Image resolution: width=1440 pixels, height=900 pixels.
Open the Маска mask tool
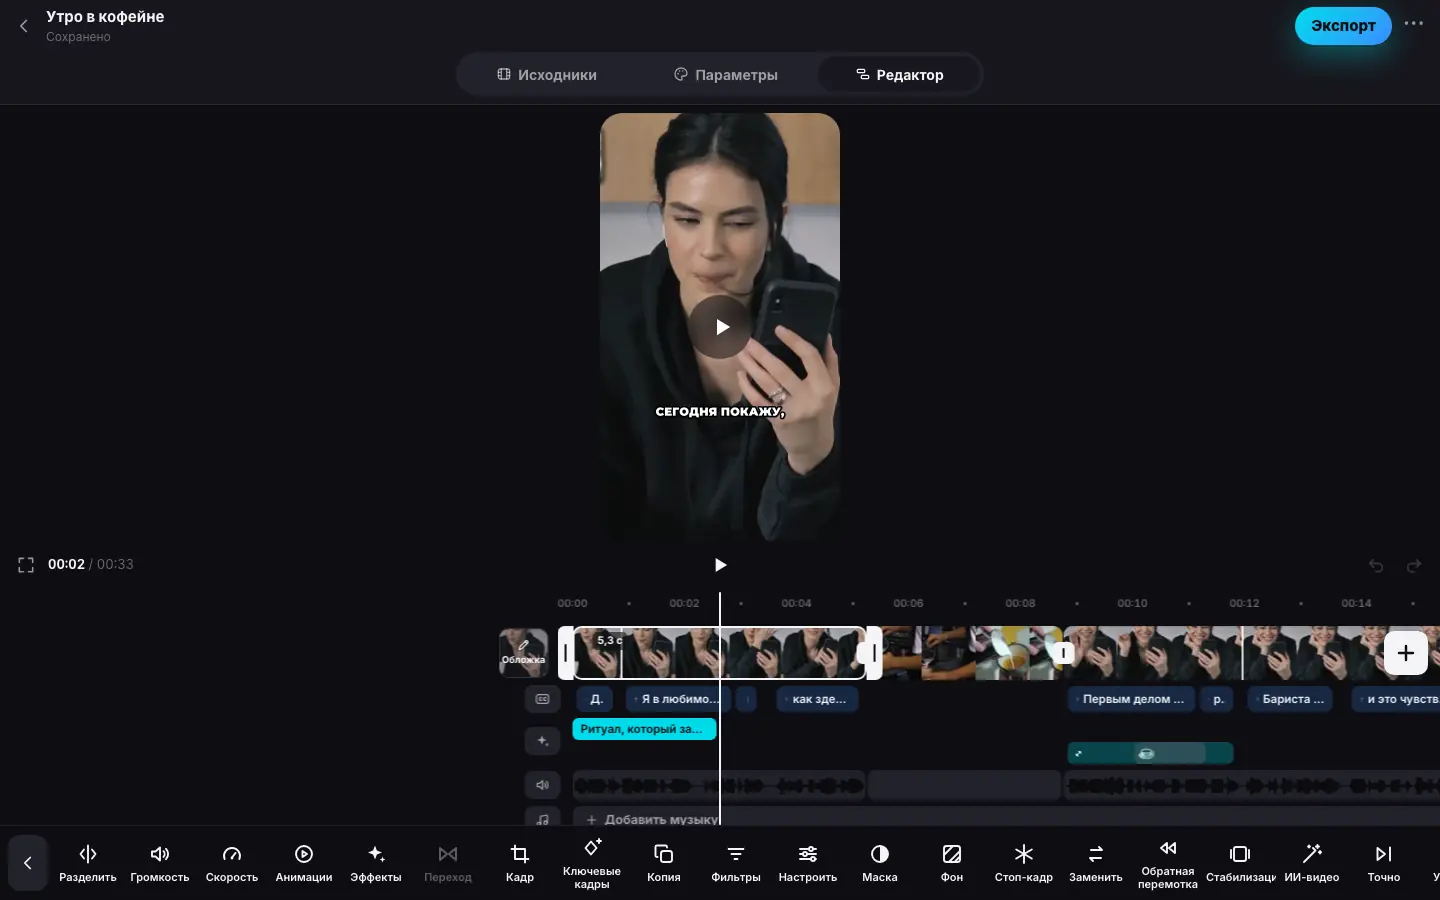(880, 863)
